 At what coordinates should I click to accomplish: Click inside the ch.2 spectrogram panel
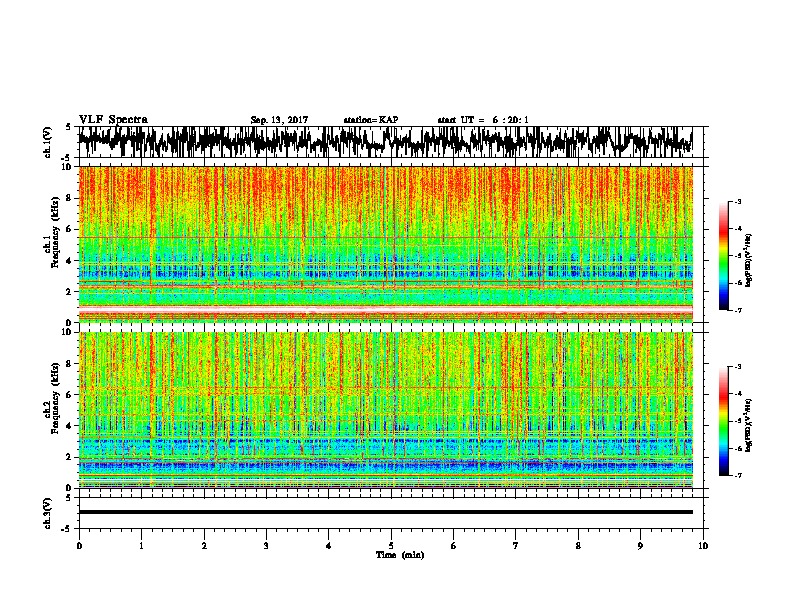point(385,410)
